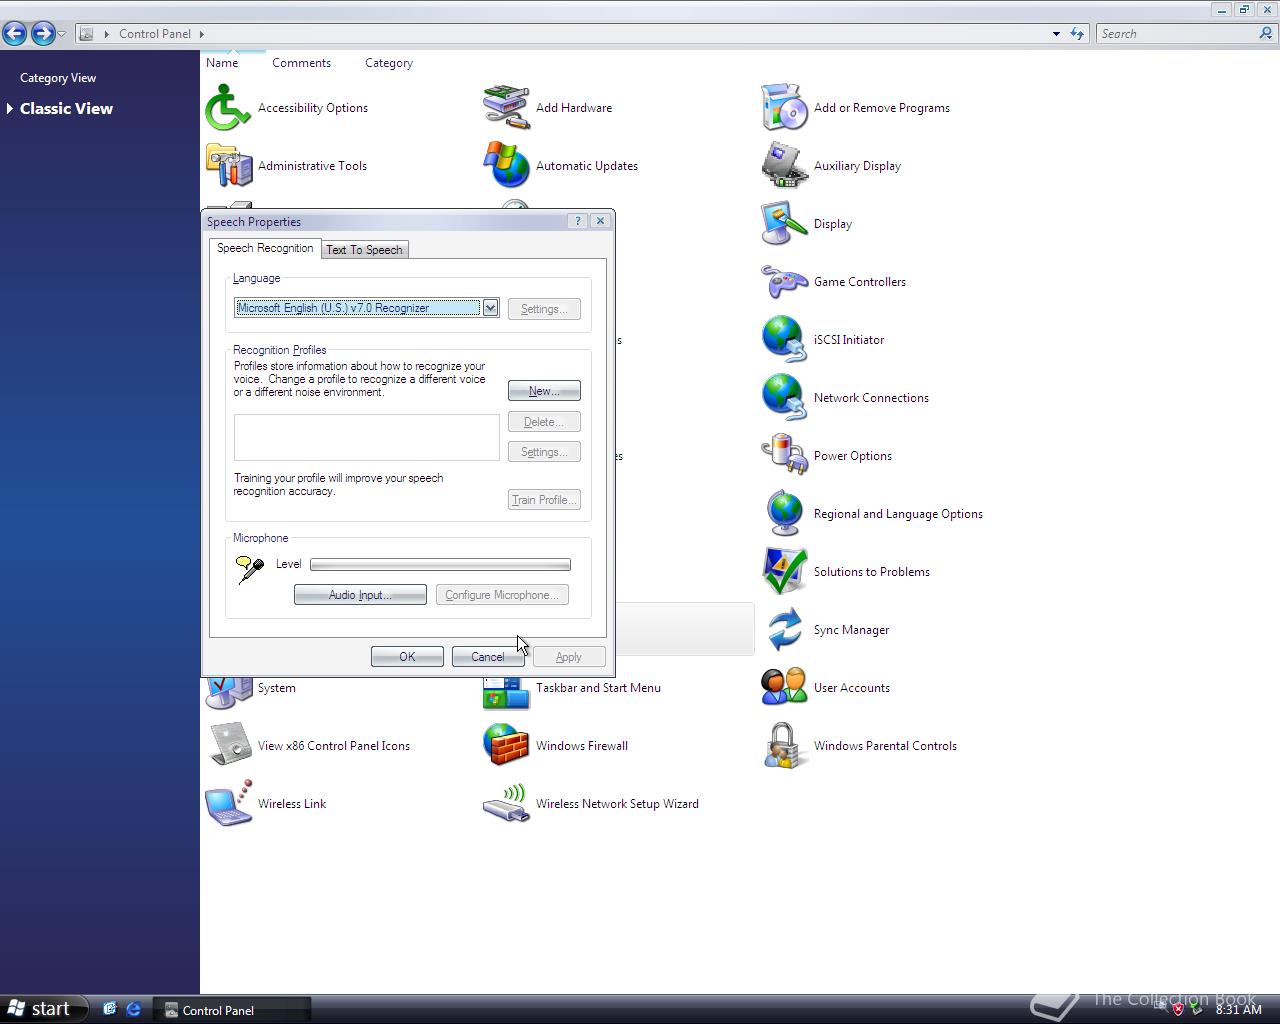Click the microphone icon in Speech Properties
This screenshot has height=1024, width=1280.
click(x=249, y=569)
